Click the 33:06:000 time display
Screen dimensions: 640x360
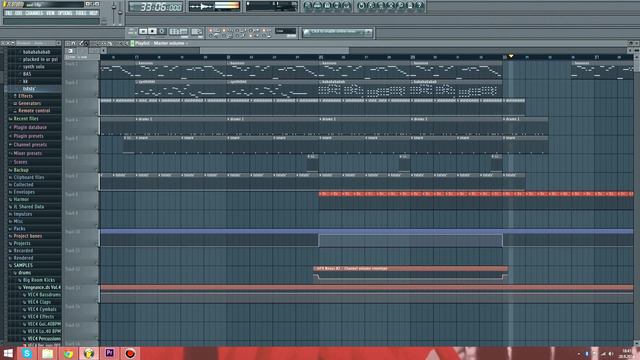[156, 7]
